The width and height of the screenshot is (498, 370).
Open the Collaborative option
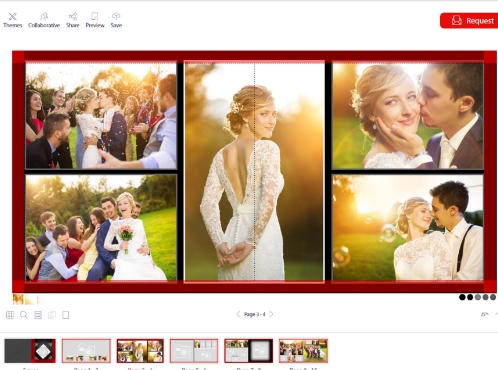44,20
